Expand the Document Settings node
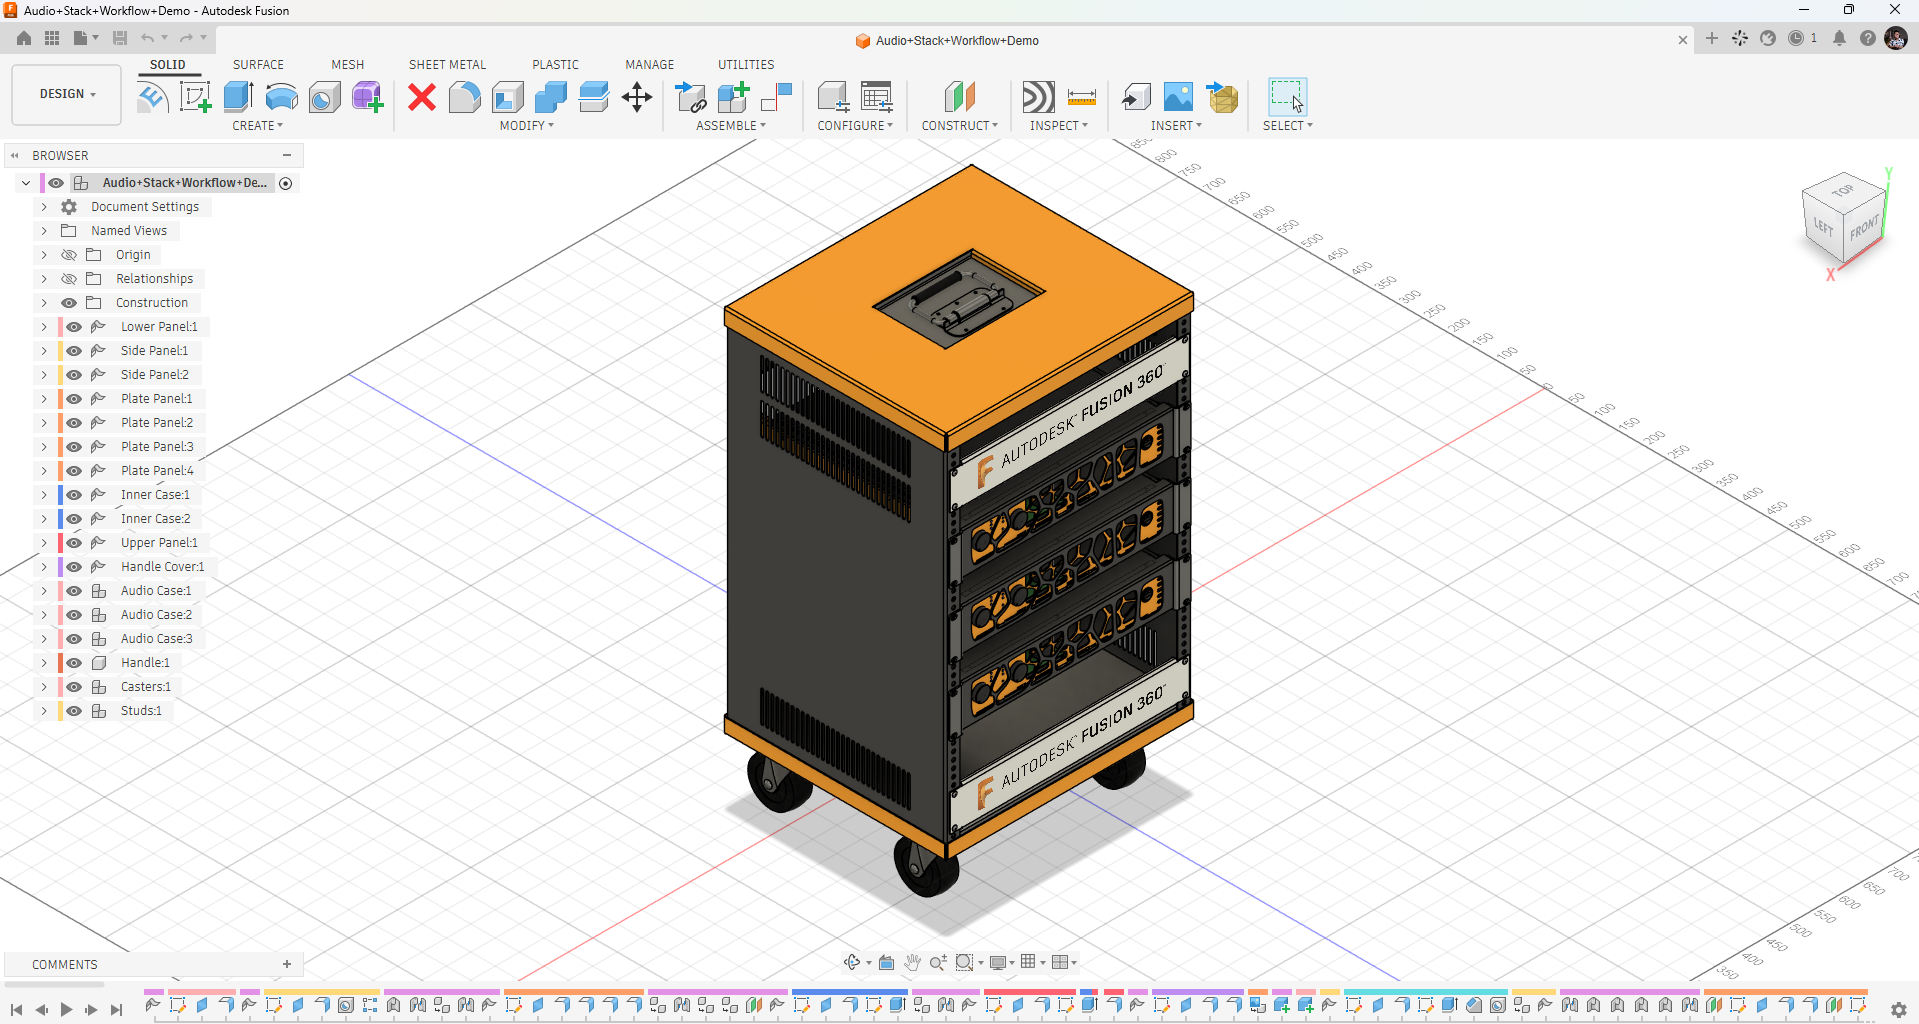The image size is (1919, 1024). pyautogui.click(x=44, y=207)
